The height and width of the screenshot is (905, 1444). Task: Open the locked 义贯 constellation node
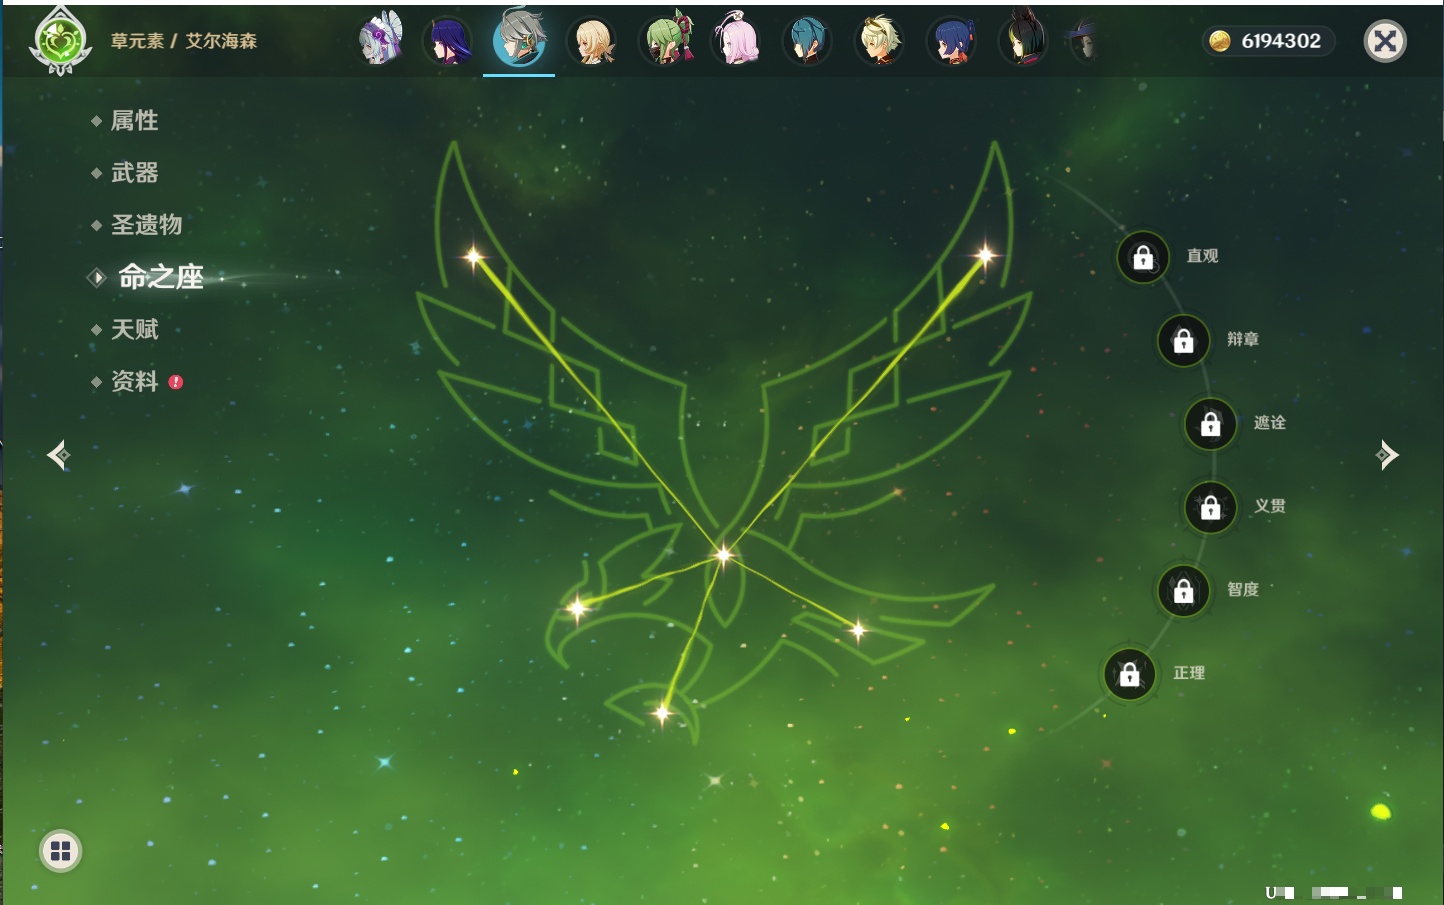click(1210, 507)
